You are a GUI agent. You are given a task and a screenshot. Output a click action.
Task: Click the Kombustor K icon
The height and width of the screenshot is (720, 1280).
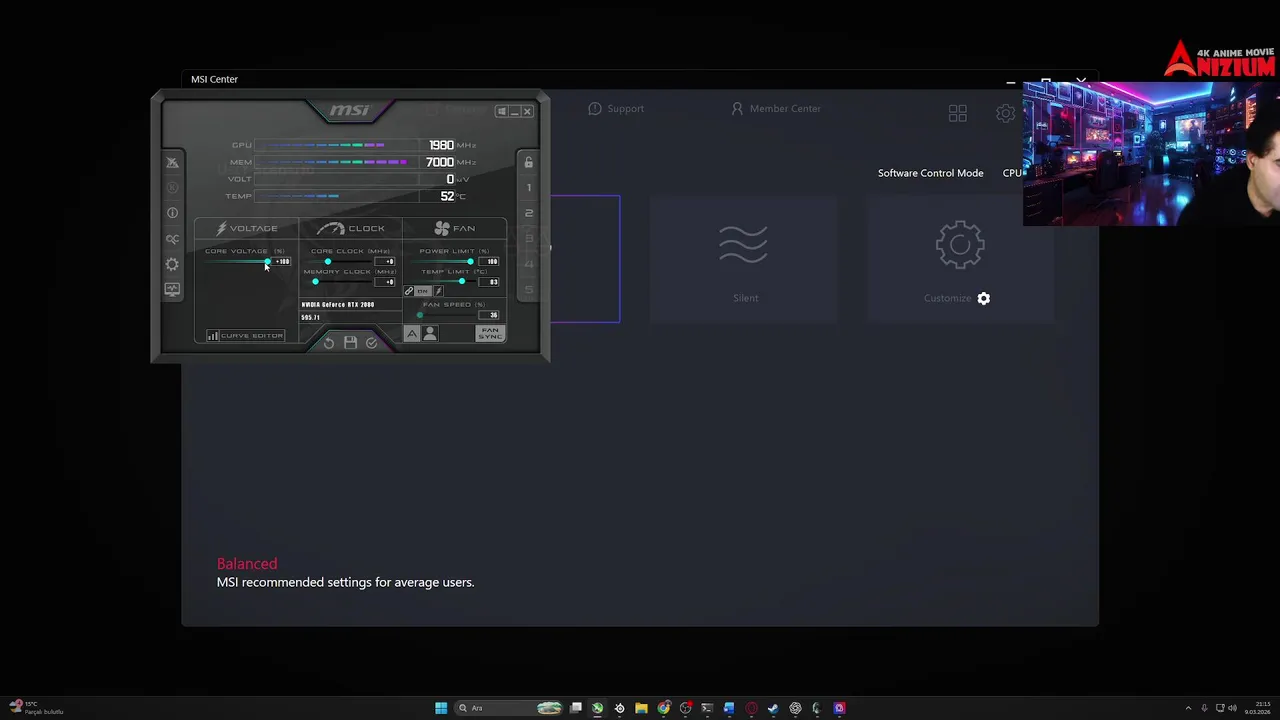(x=172, y=187)
